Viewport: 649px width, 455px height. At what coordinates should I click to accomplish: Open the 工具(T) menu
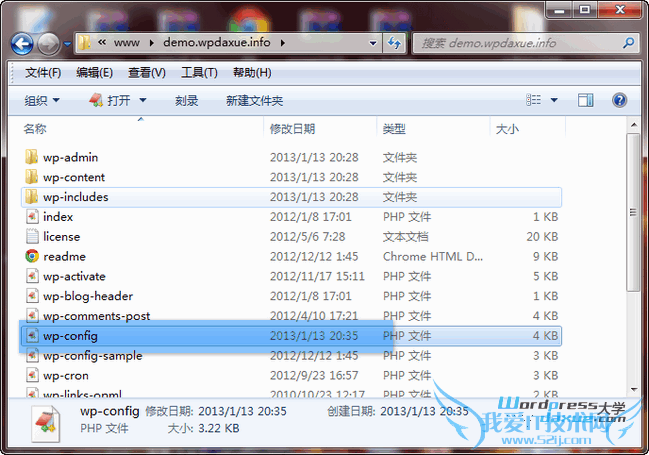point(199,73)
